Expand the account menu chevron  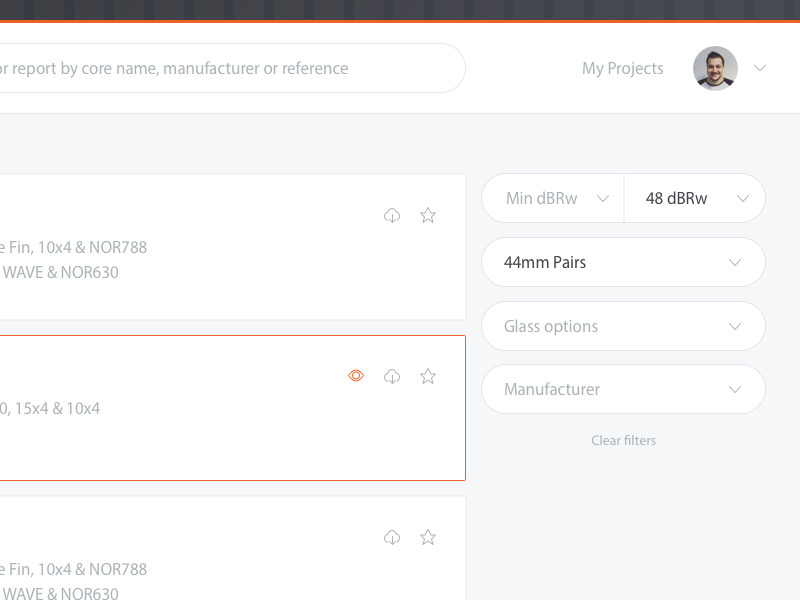coord(760,68)
